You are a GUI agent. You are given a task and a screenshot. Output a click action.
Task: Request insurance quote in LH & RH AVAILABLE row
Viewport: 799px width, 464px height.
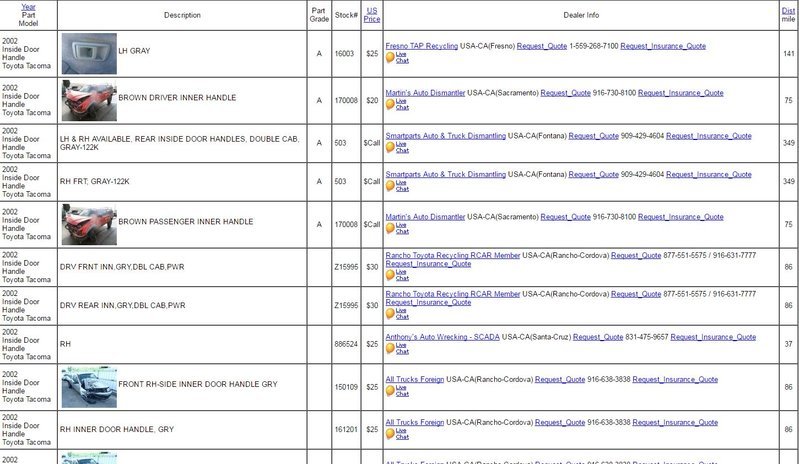click(x=708, y=136)
